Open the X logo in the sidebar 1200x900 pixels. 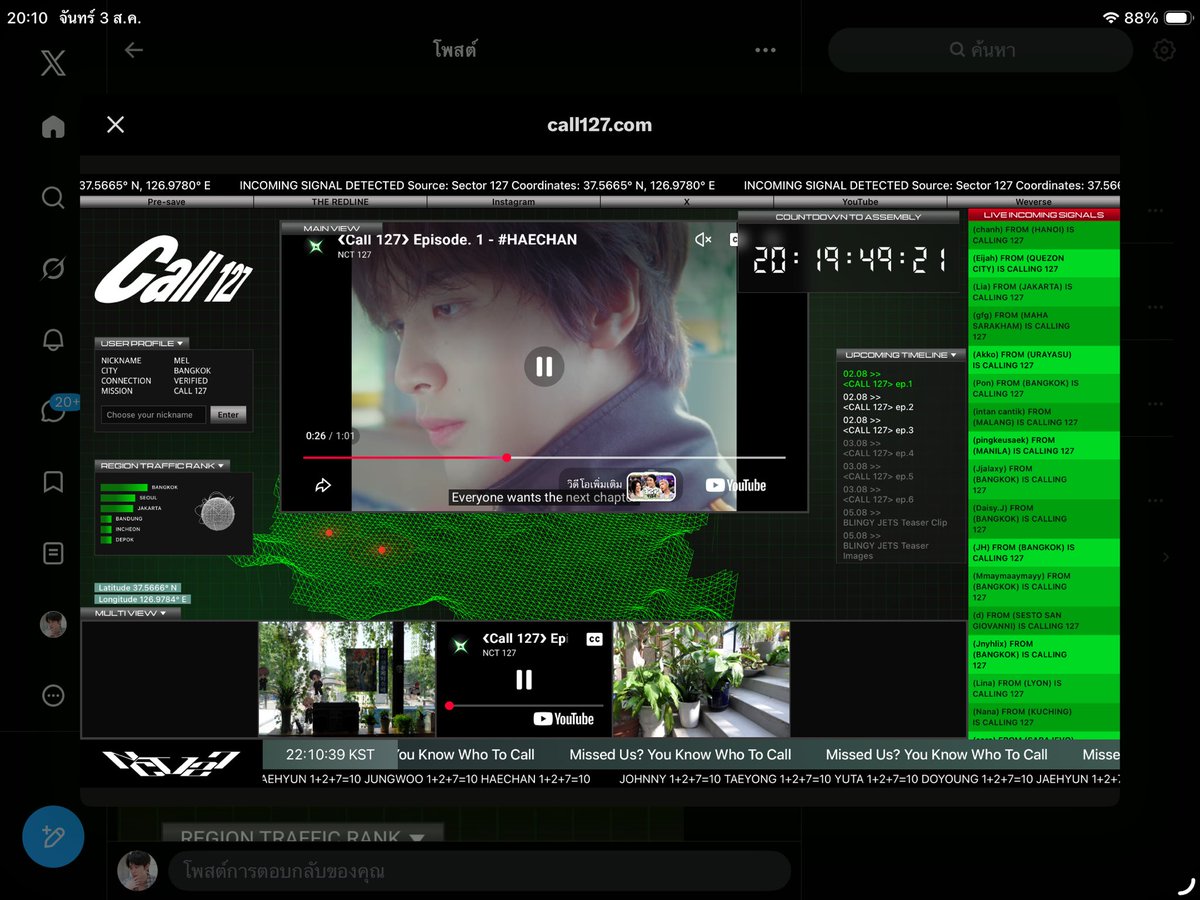click(x=53, y=63)
